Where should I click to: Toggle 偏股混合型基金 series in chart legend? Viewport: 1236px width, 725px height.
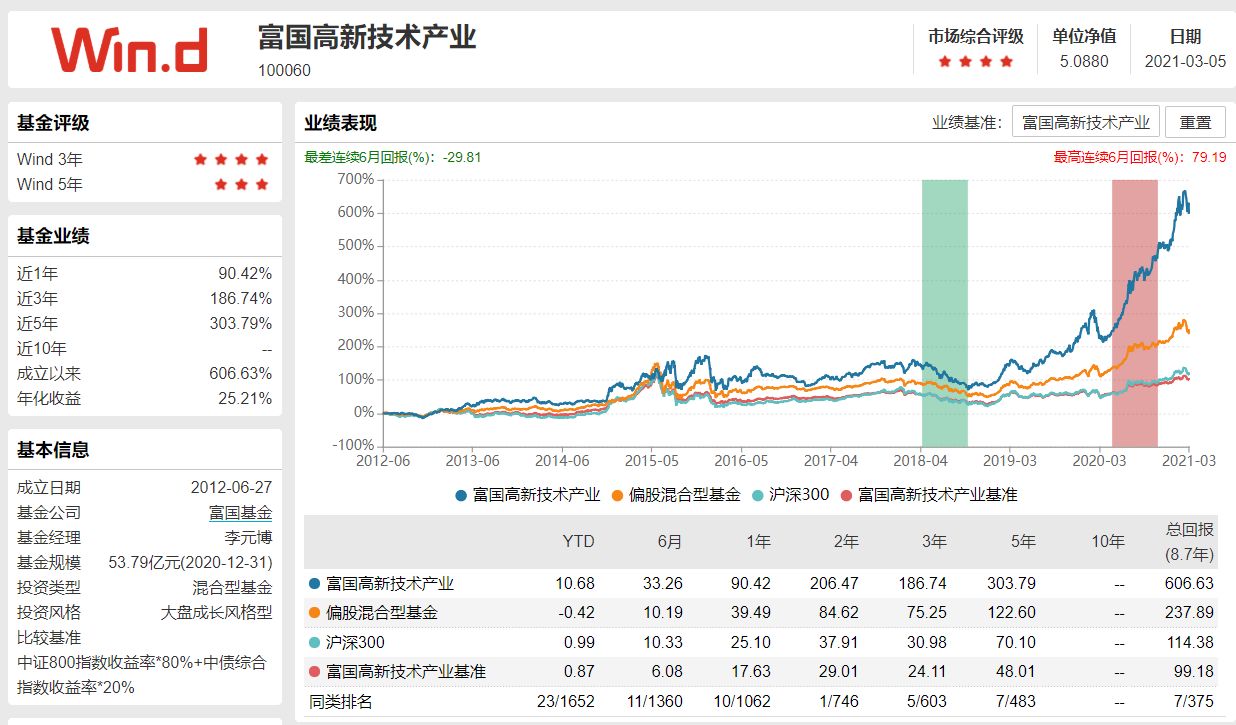pos(676,494)
